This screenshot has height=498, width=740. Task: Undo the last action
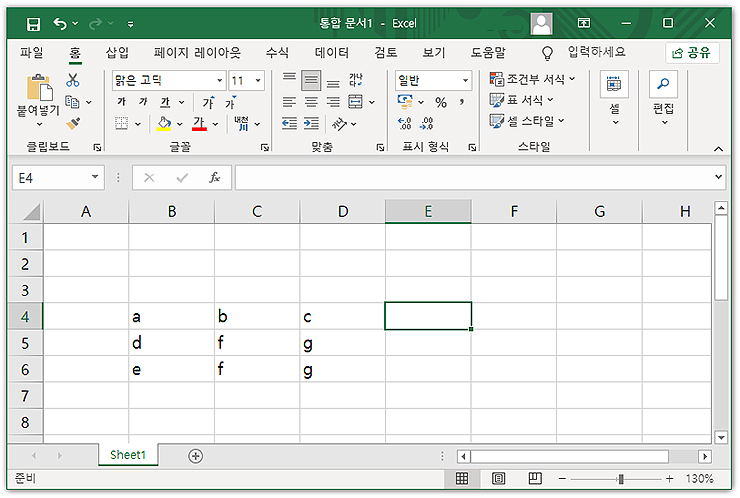(60, 23)
